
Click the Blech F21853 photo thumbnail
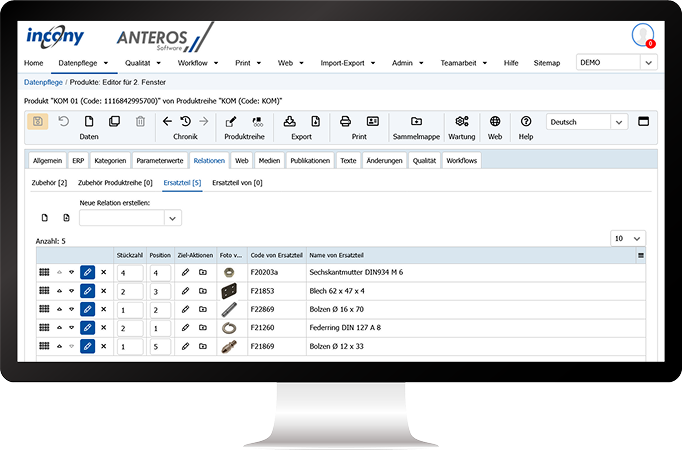tap(229, 291)
